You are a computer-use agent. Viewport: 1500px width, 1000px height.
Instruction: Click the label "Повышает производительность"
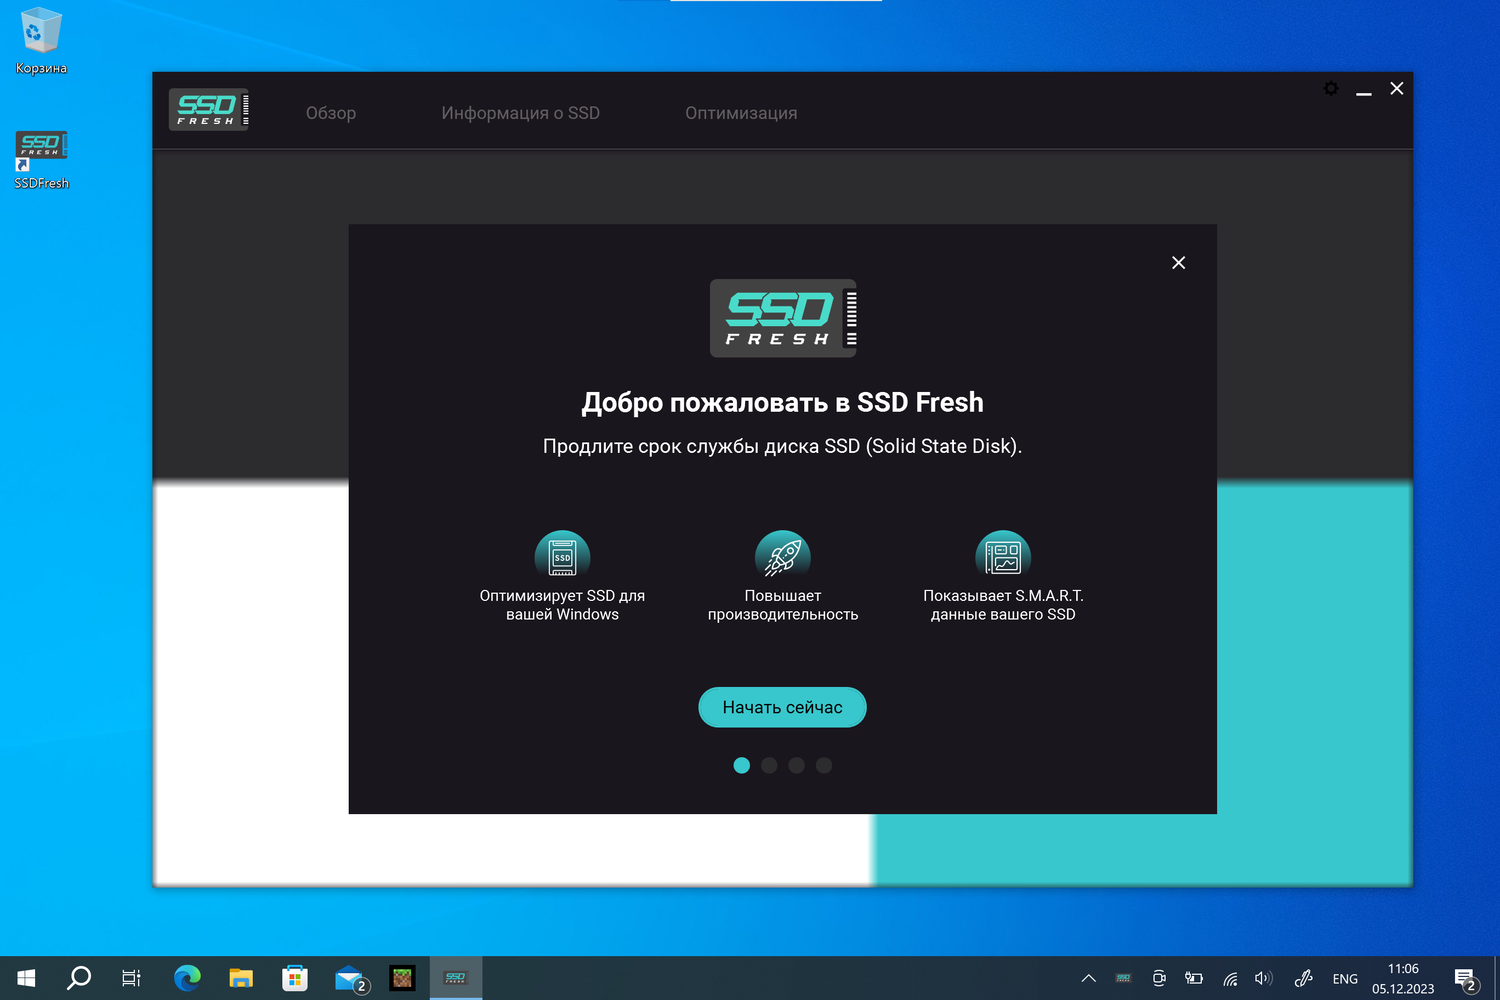[783, 605]
